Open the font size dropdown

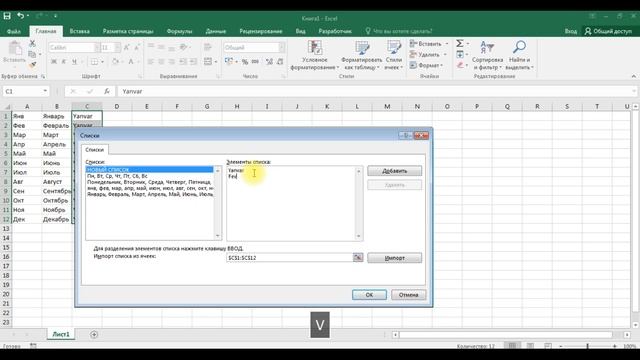pos(118,48)
